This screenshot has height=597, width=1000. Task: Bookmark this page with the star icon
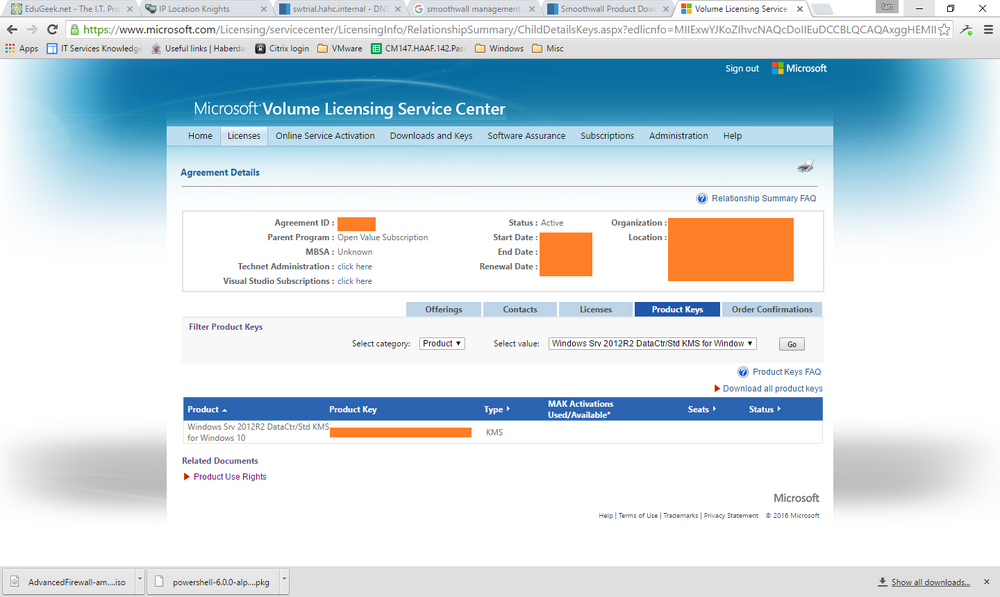(944, 29)
